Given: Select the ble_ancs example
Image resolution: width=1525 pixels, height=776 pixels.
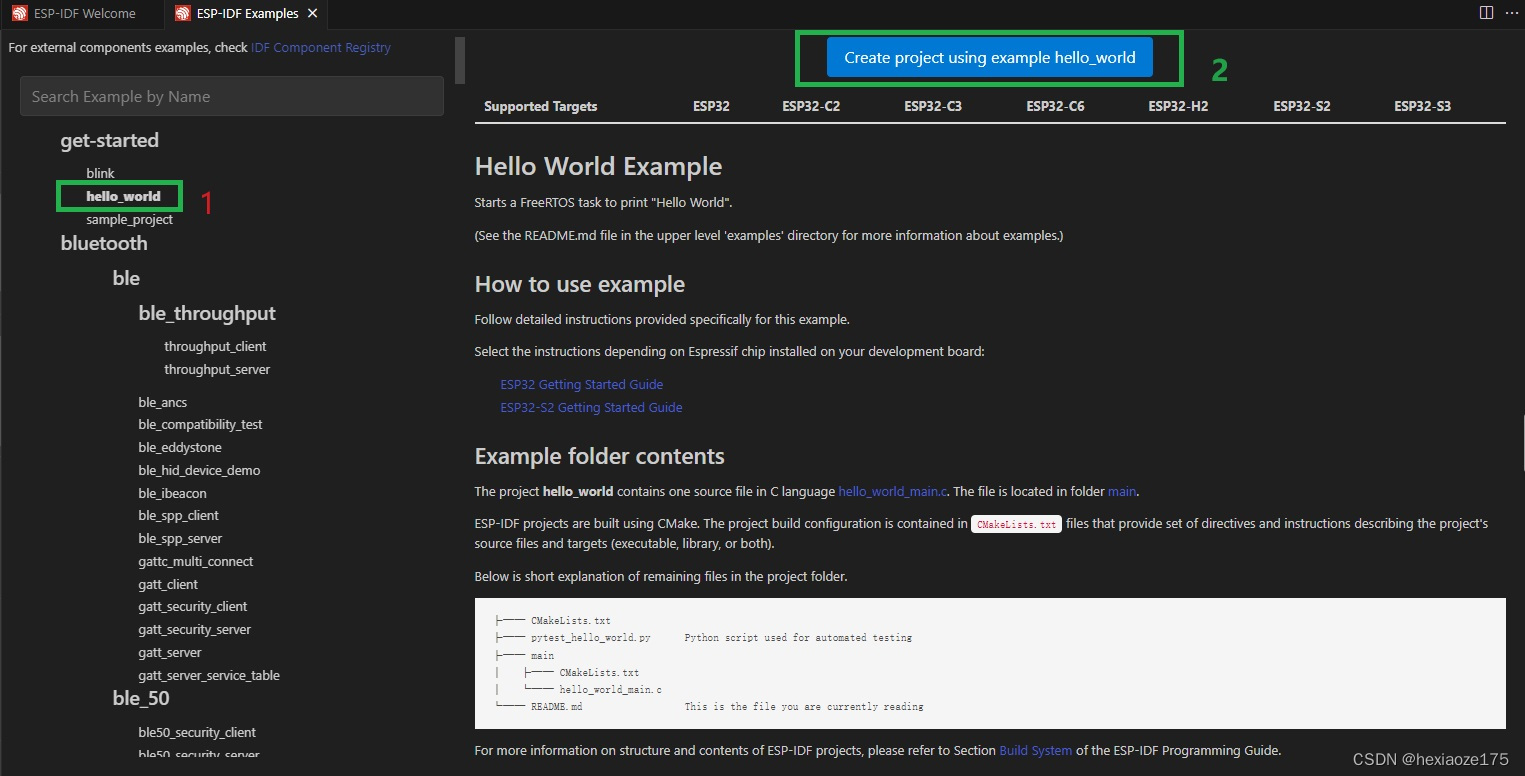Looking at the screenshot, I should click(x=163, y=402).
